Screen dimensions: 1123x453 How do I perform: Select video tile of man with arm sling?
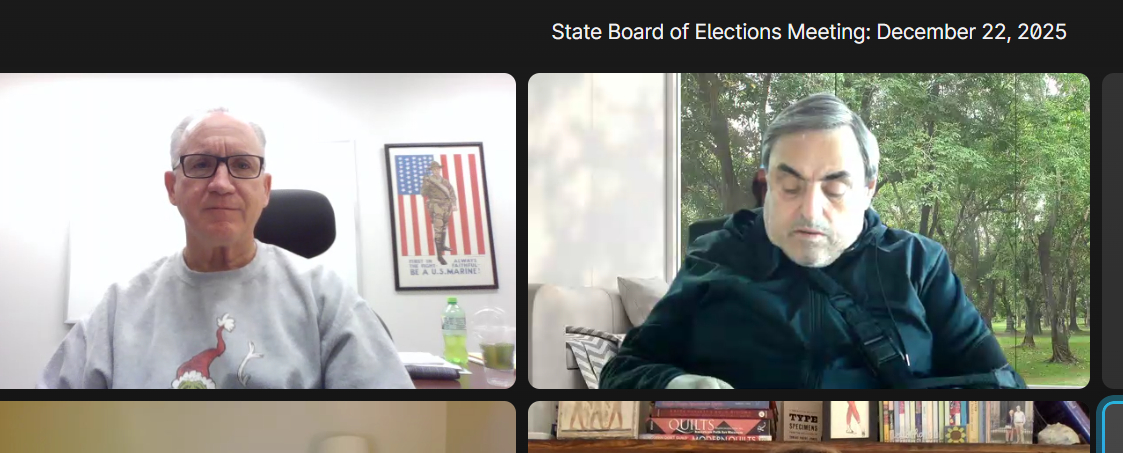809,230
